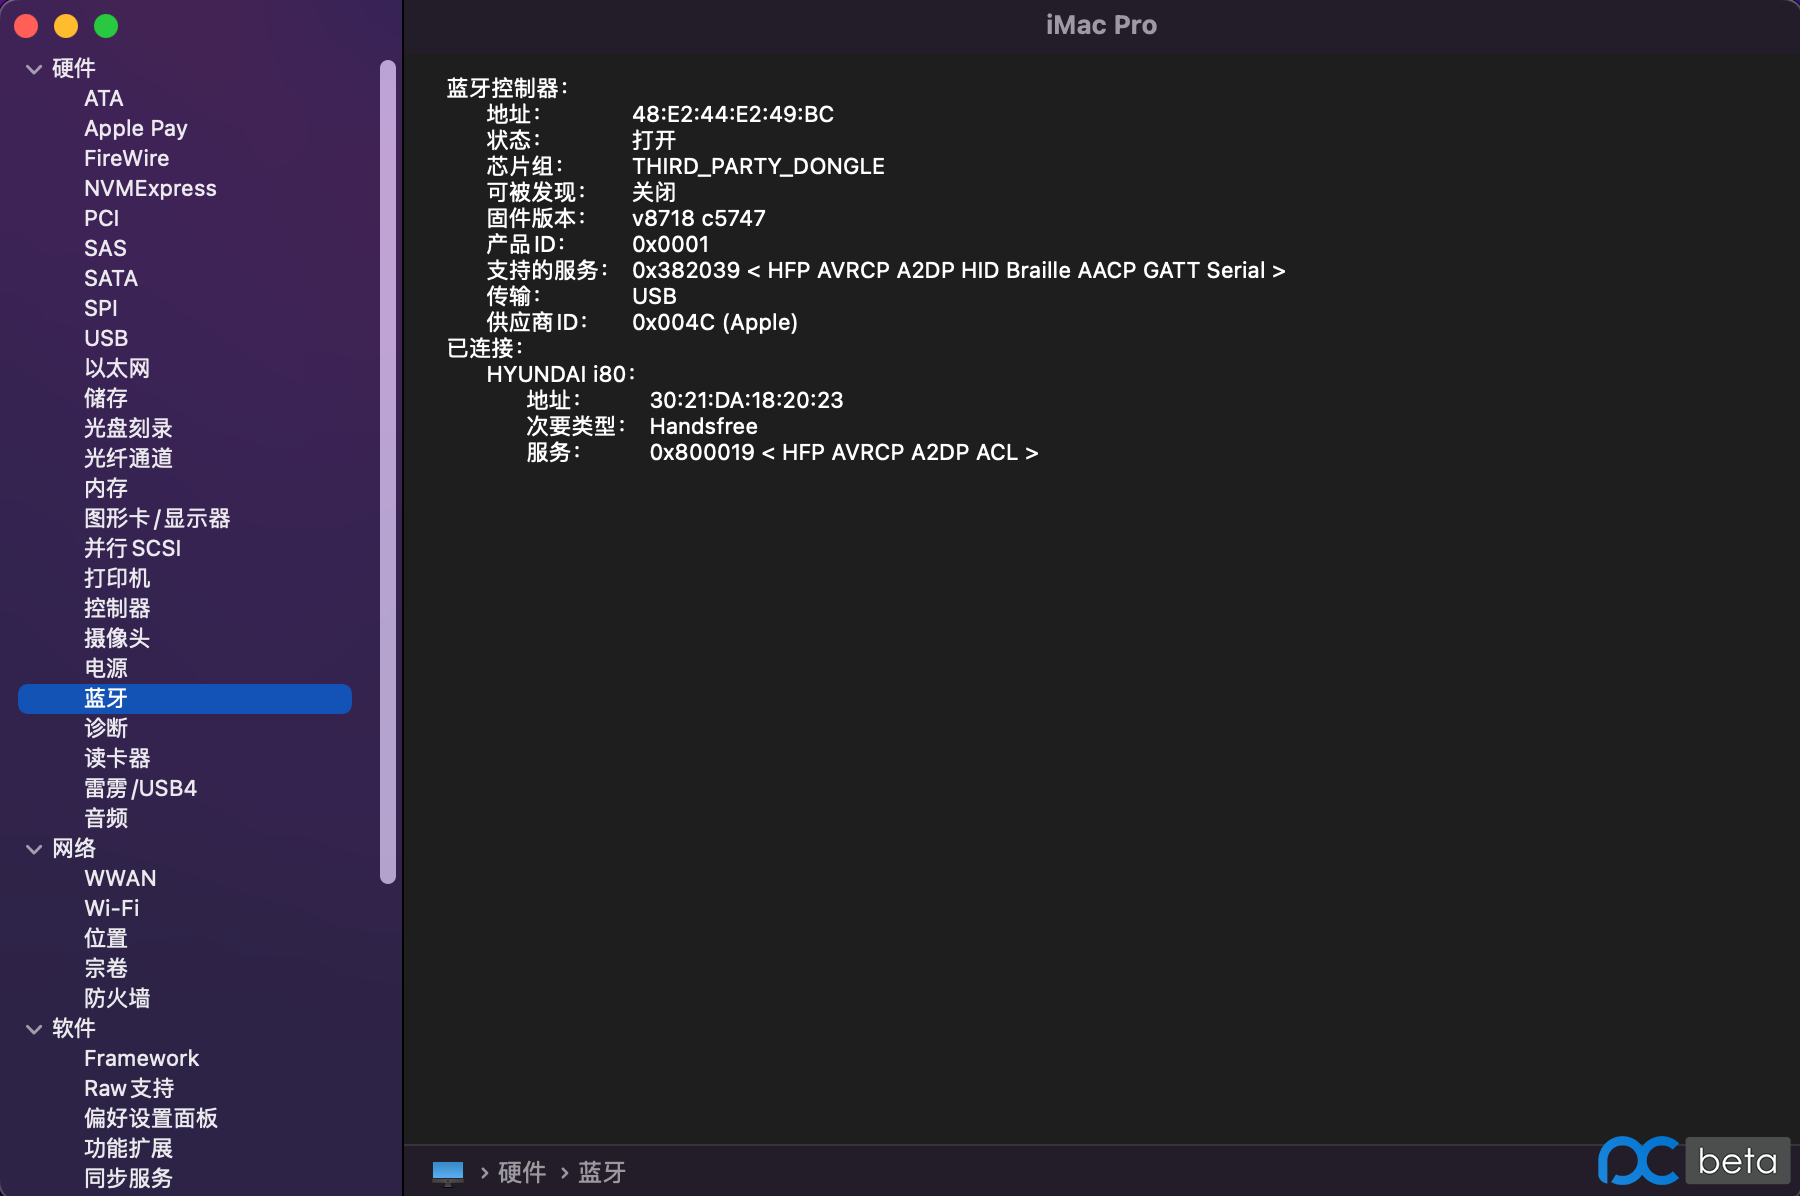
Task: Click device address 30:21:DA:18:20:23
Action: (746, 400)
